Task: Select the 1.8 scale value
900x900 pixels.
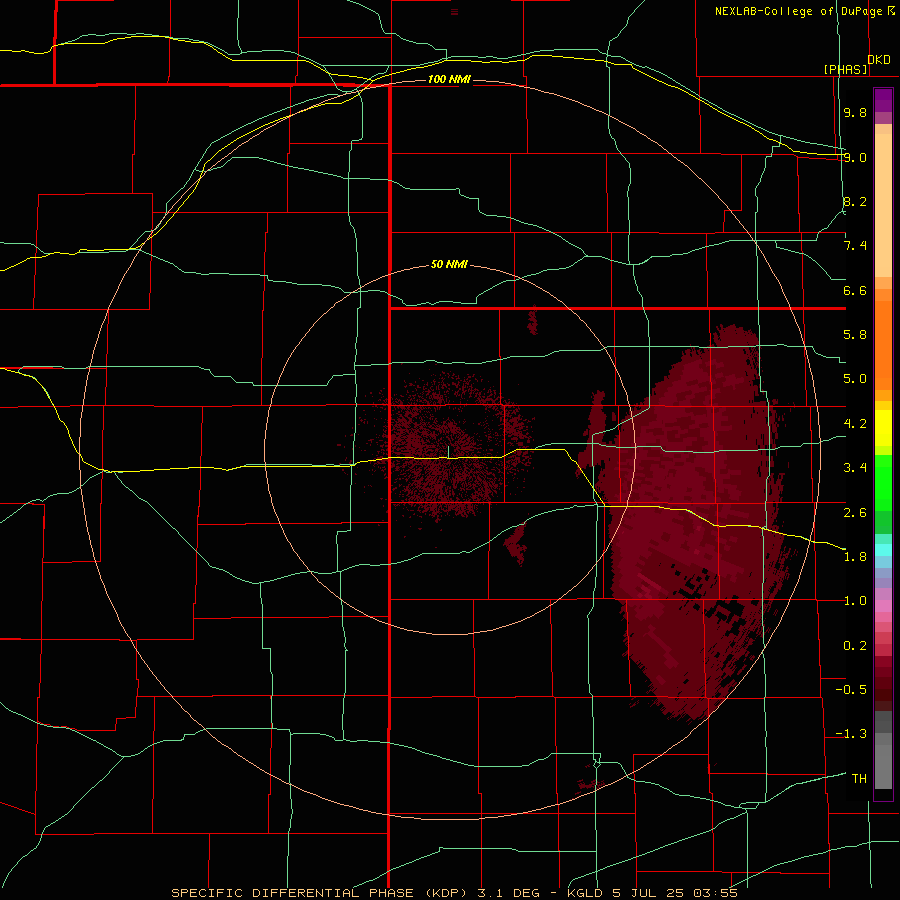Action: point(855,557)
